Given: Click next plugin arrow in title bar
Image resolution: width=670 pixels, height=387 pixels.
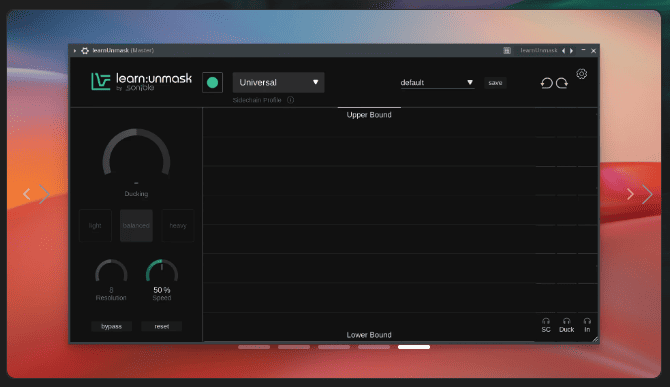Looking at the screenshot, I should click(571, 50).
